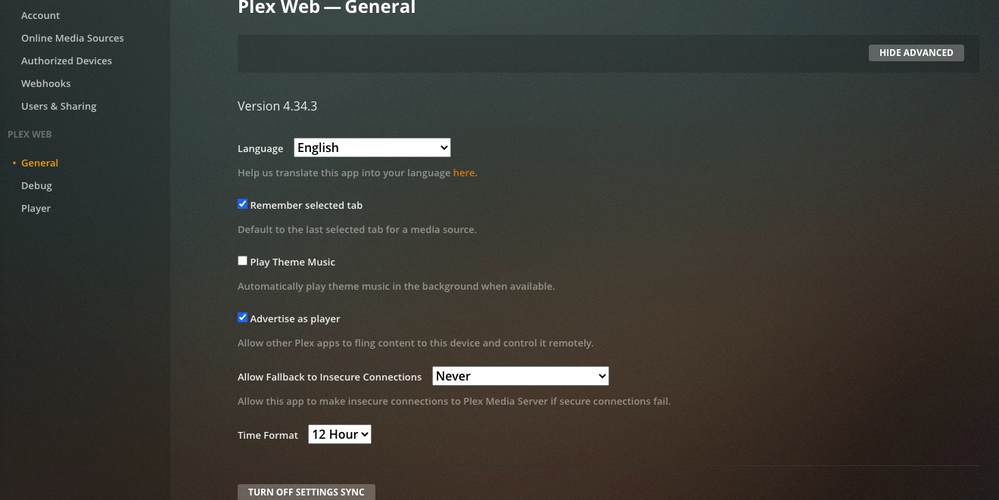Follow the 'here' translation link

(x=463, y=173)
